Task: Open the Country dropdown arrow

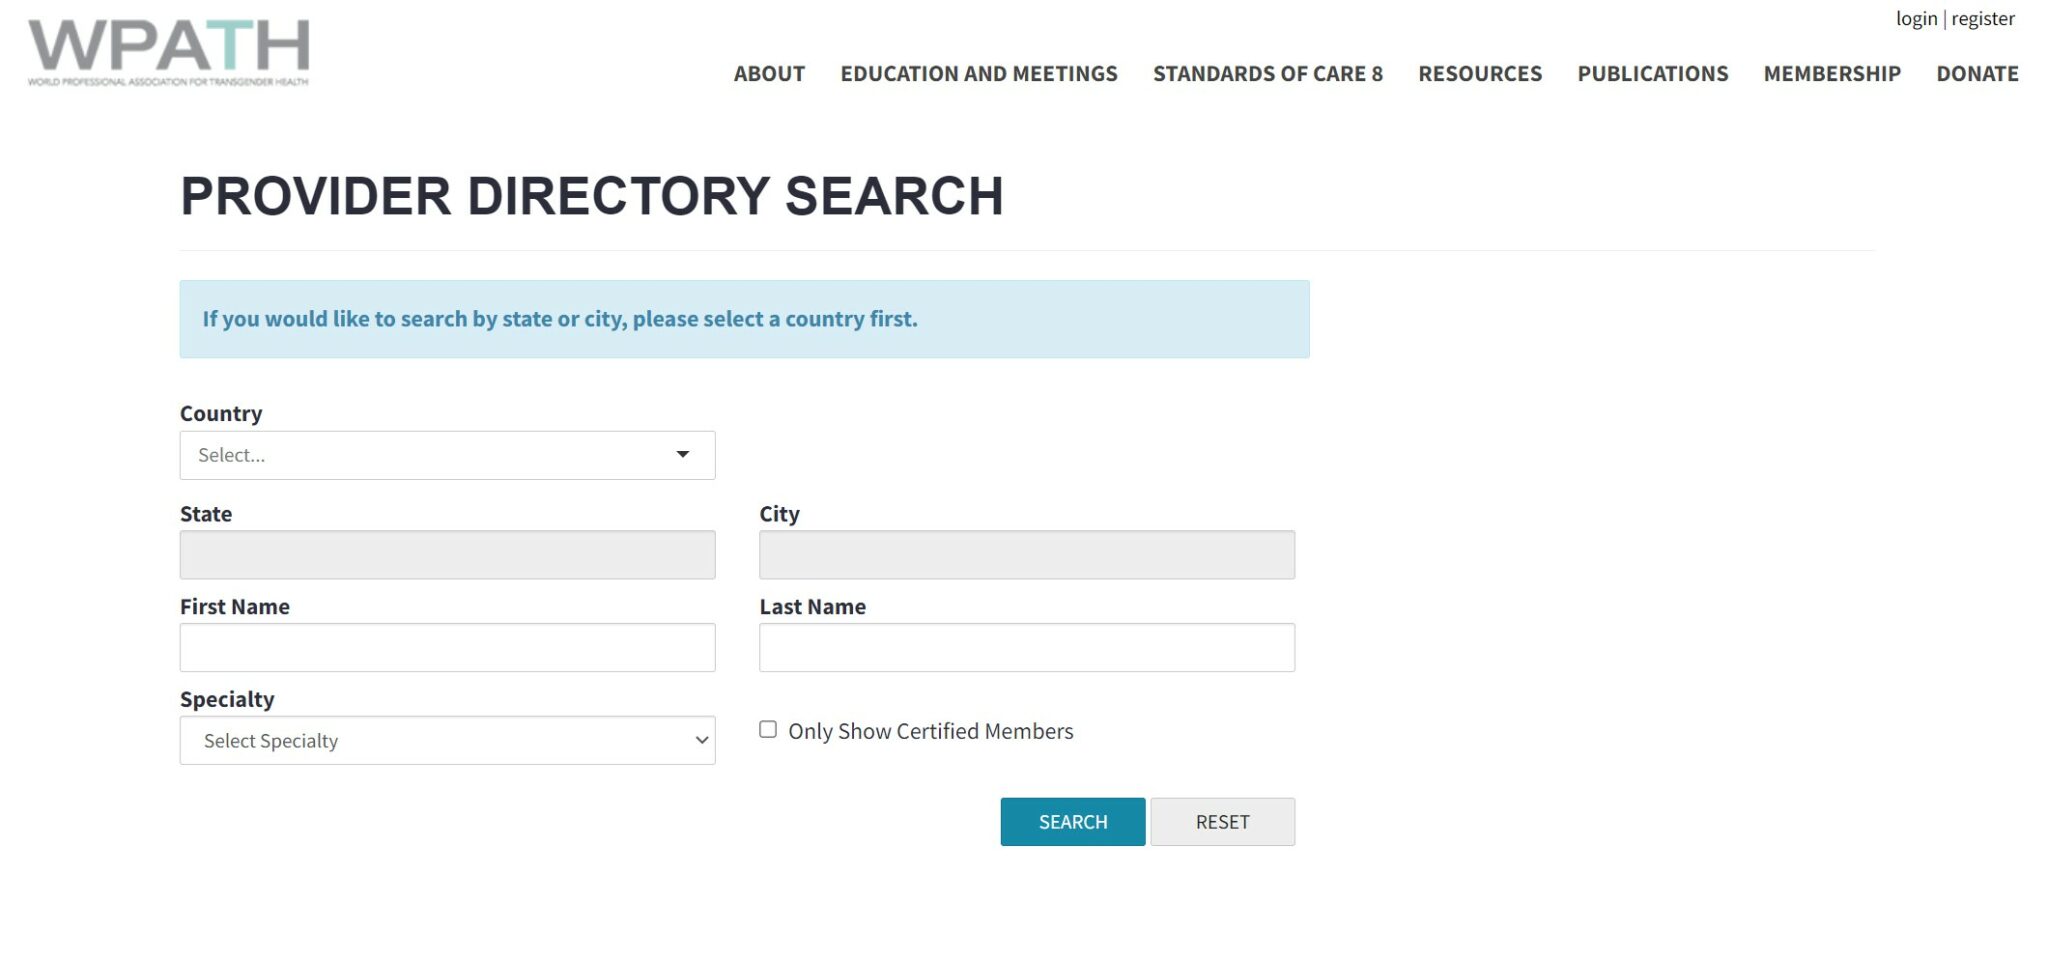Action: (683, 455)
